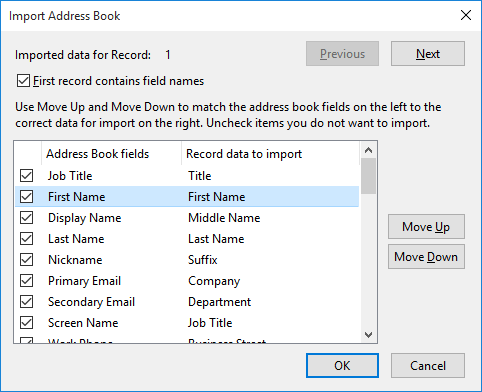Click the field list scrollbar thumb
The image size is (482, 392).
click(x=368, y=176)
